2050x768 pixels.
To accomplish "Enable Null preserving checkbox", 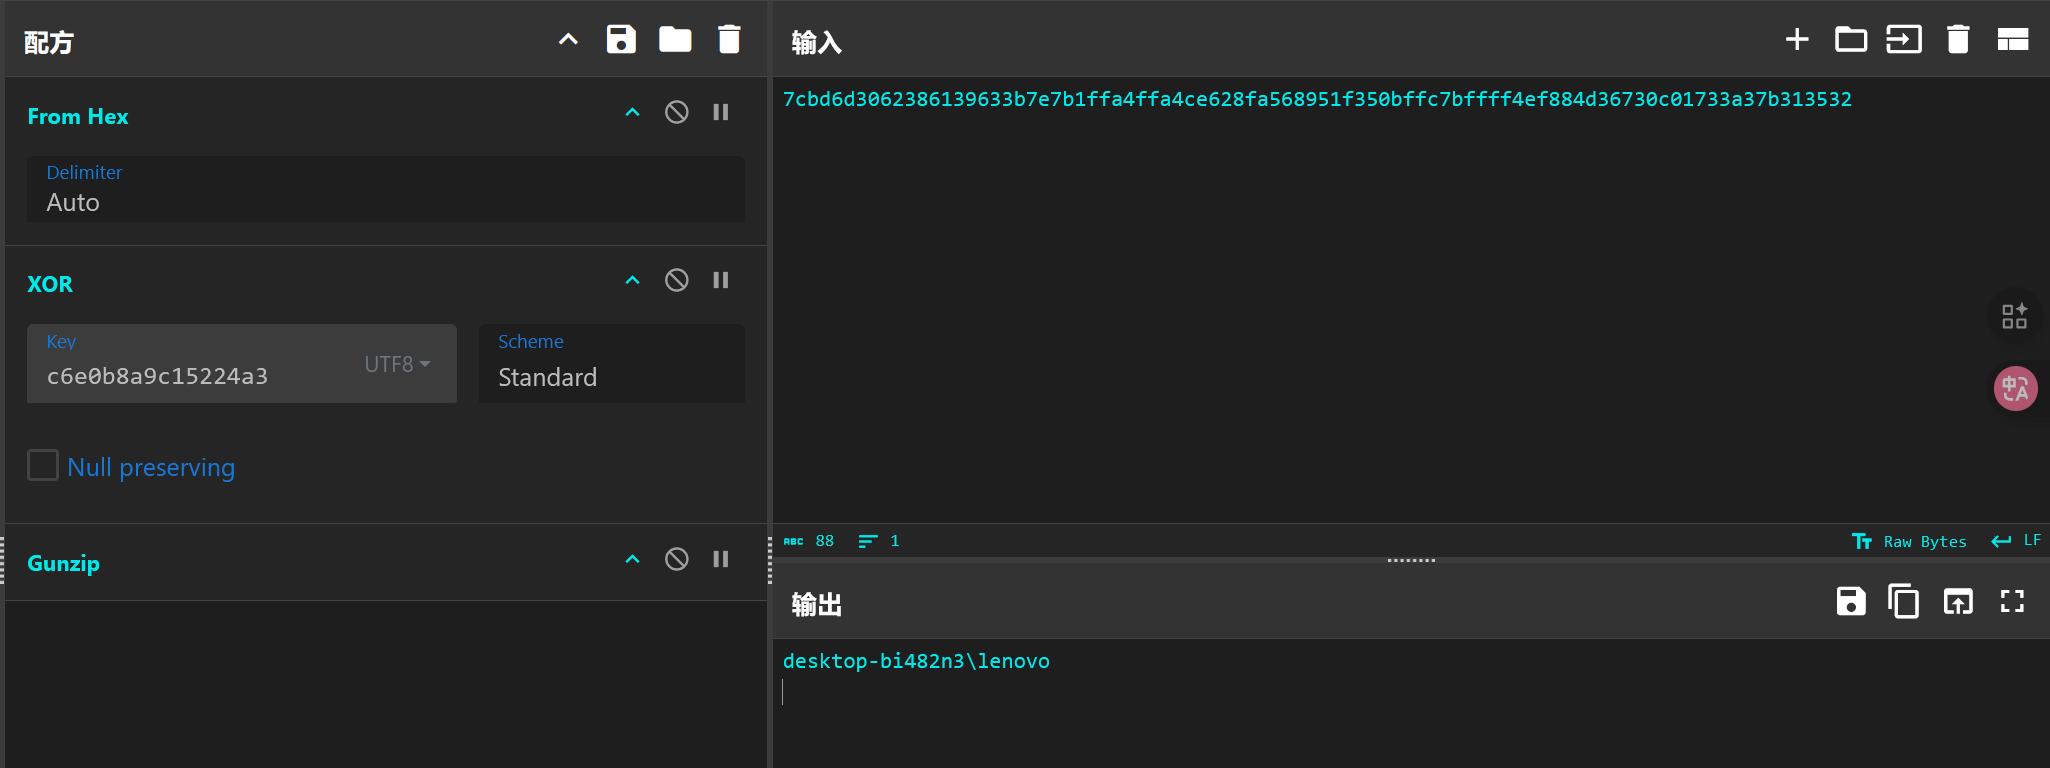I will pos(43,465).
